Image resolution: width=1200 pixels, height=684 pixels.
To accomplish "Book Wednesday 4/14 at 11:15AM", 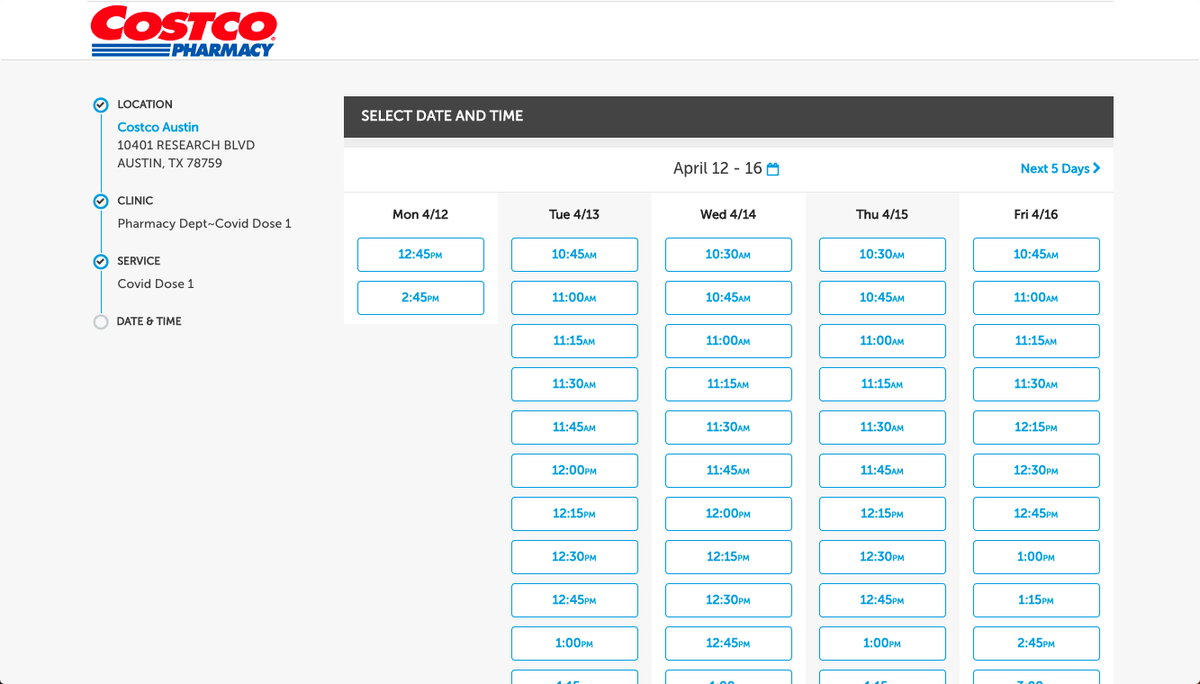I will click(728, 384).
